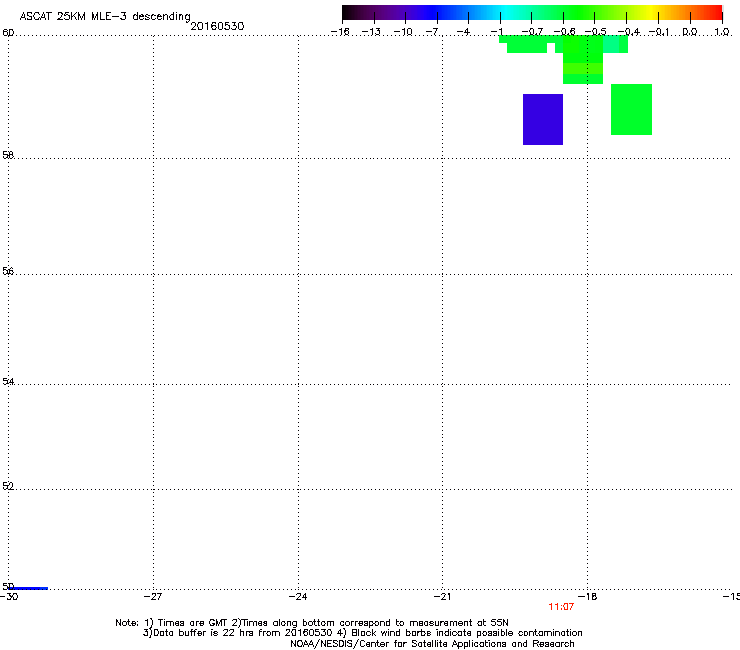Click the date label '20160530'
The width and height of the screenshot is (740, 650).
tap(217, 26)
